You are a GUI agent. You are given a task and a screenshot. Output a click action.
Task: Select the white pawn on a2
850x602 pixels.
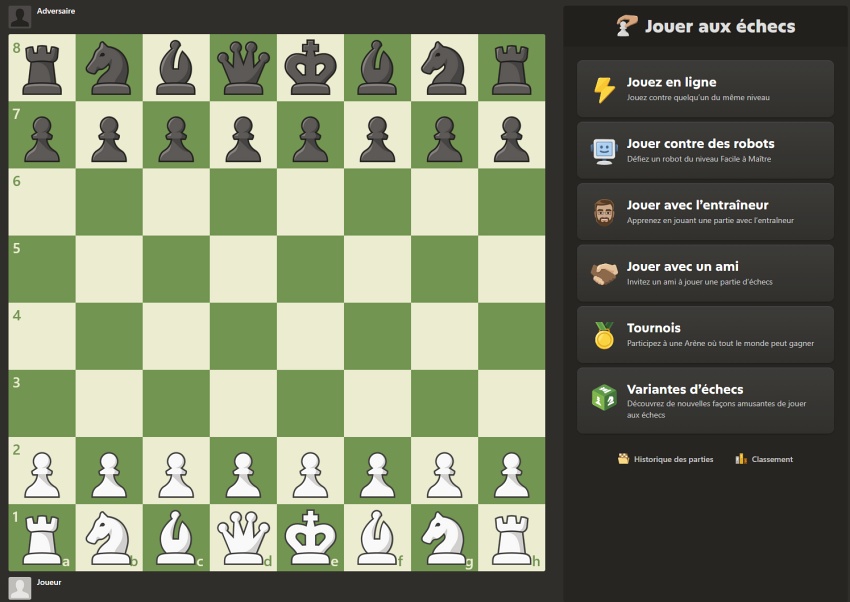pyautogui.click(x=42, y=475)
